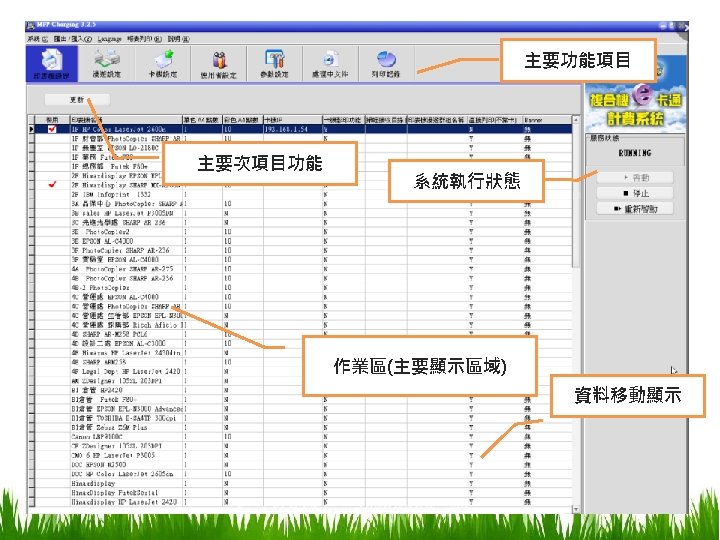720x540 pixels.
Task: Click the RUNNING service status text
Action: point(635,153)
